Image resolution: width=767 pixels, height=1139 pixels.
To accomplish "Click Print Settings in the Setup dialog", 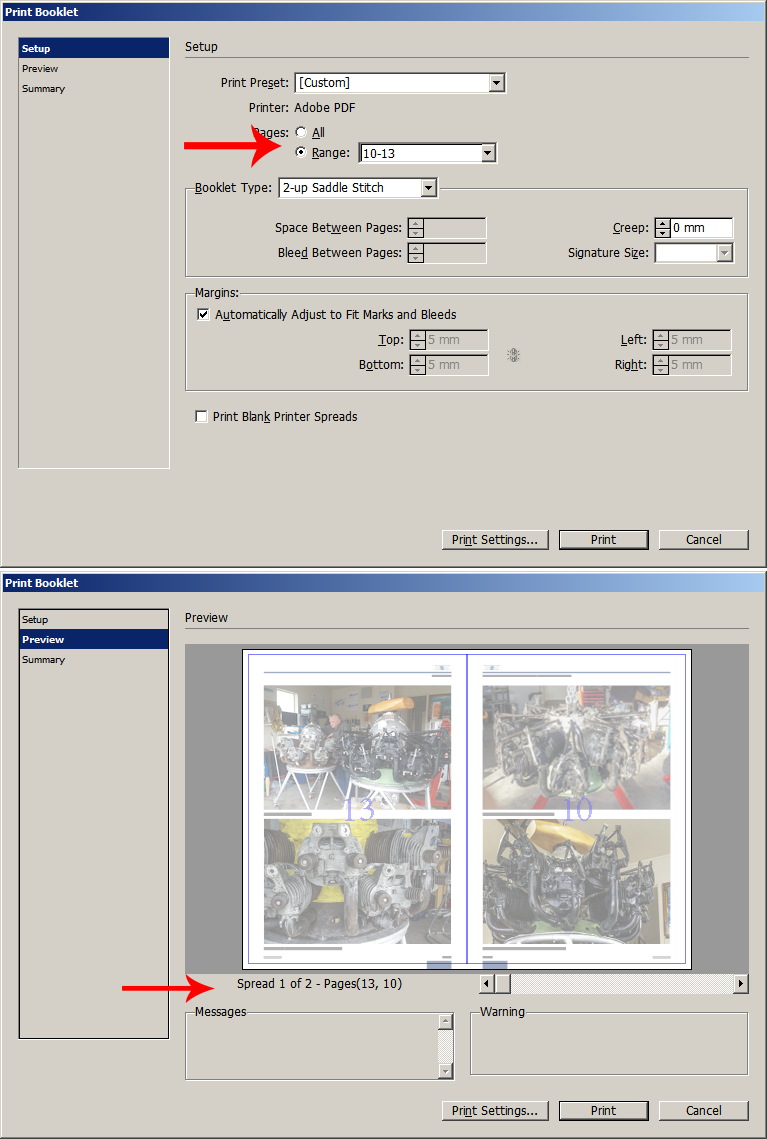I will click(495, 540).
